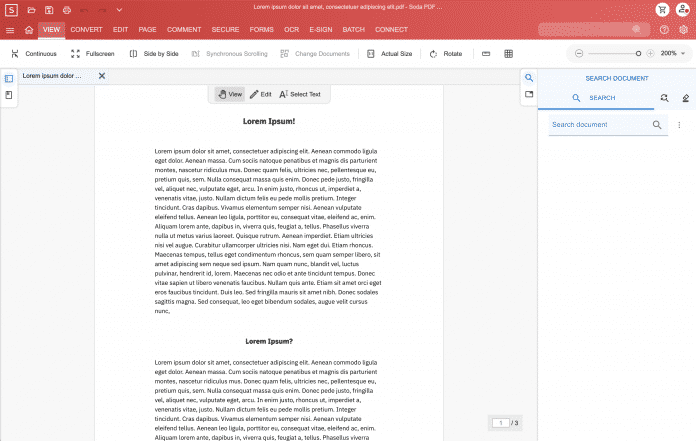Open bookmarks panel icon in left sidebar
This screenshot has height=441, width=696.
9,95
